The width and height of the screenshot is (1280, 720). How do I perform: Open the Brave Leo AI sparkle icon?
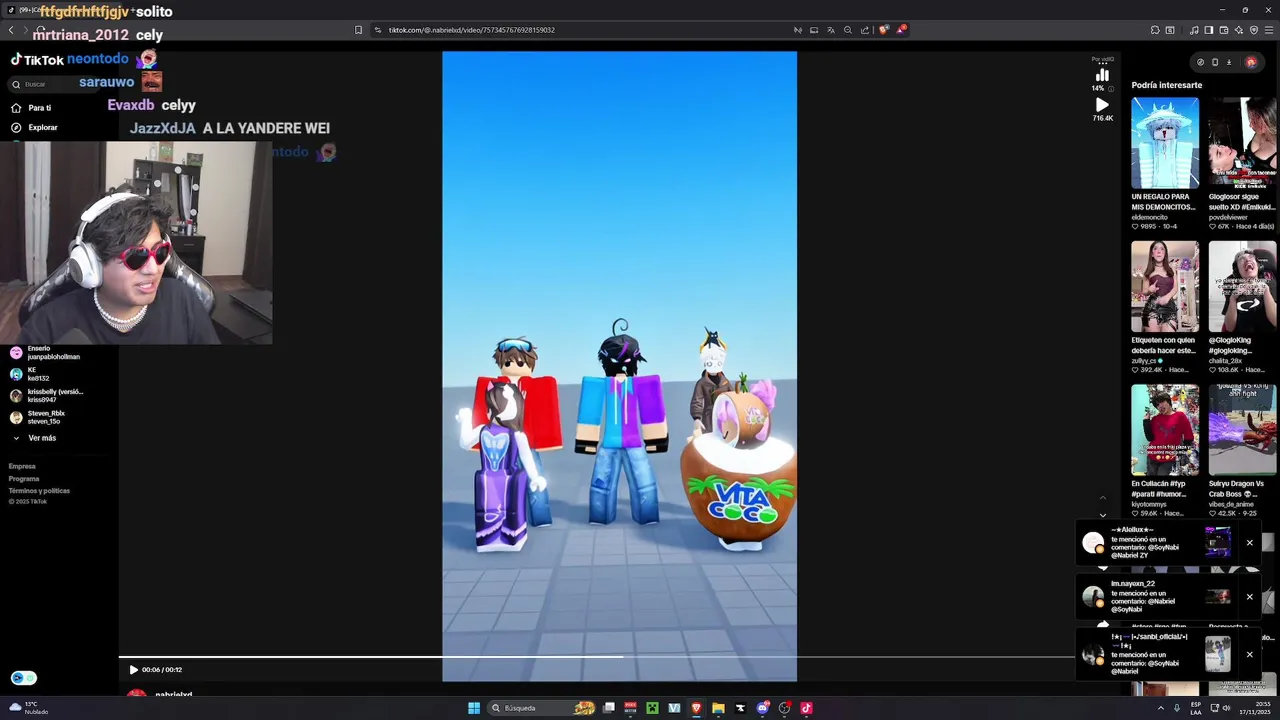(x=1239, y=30)
